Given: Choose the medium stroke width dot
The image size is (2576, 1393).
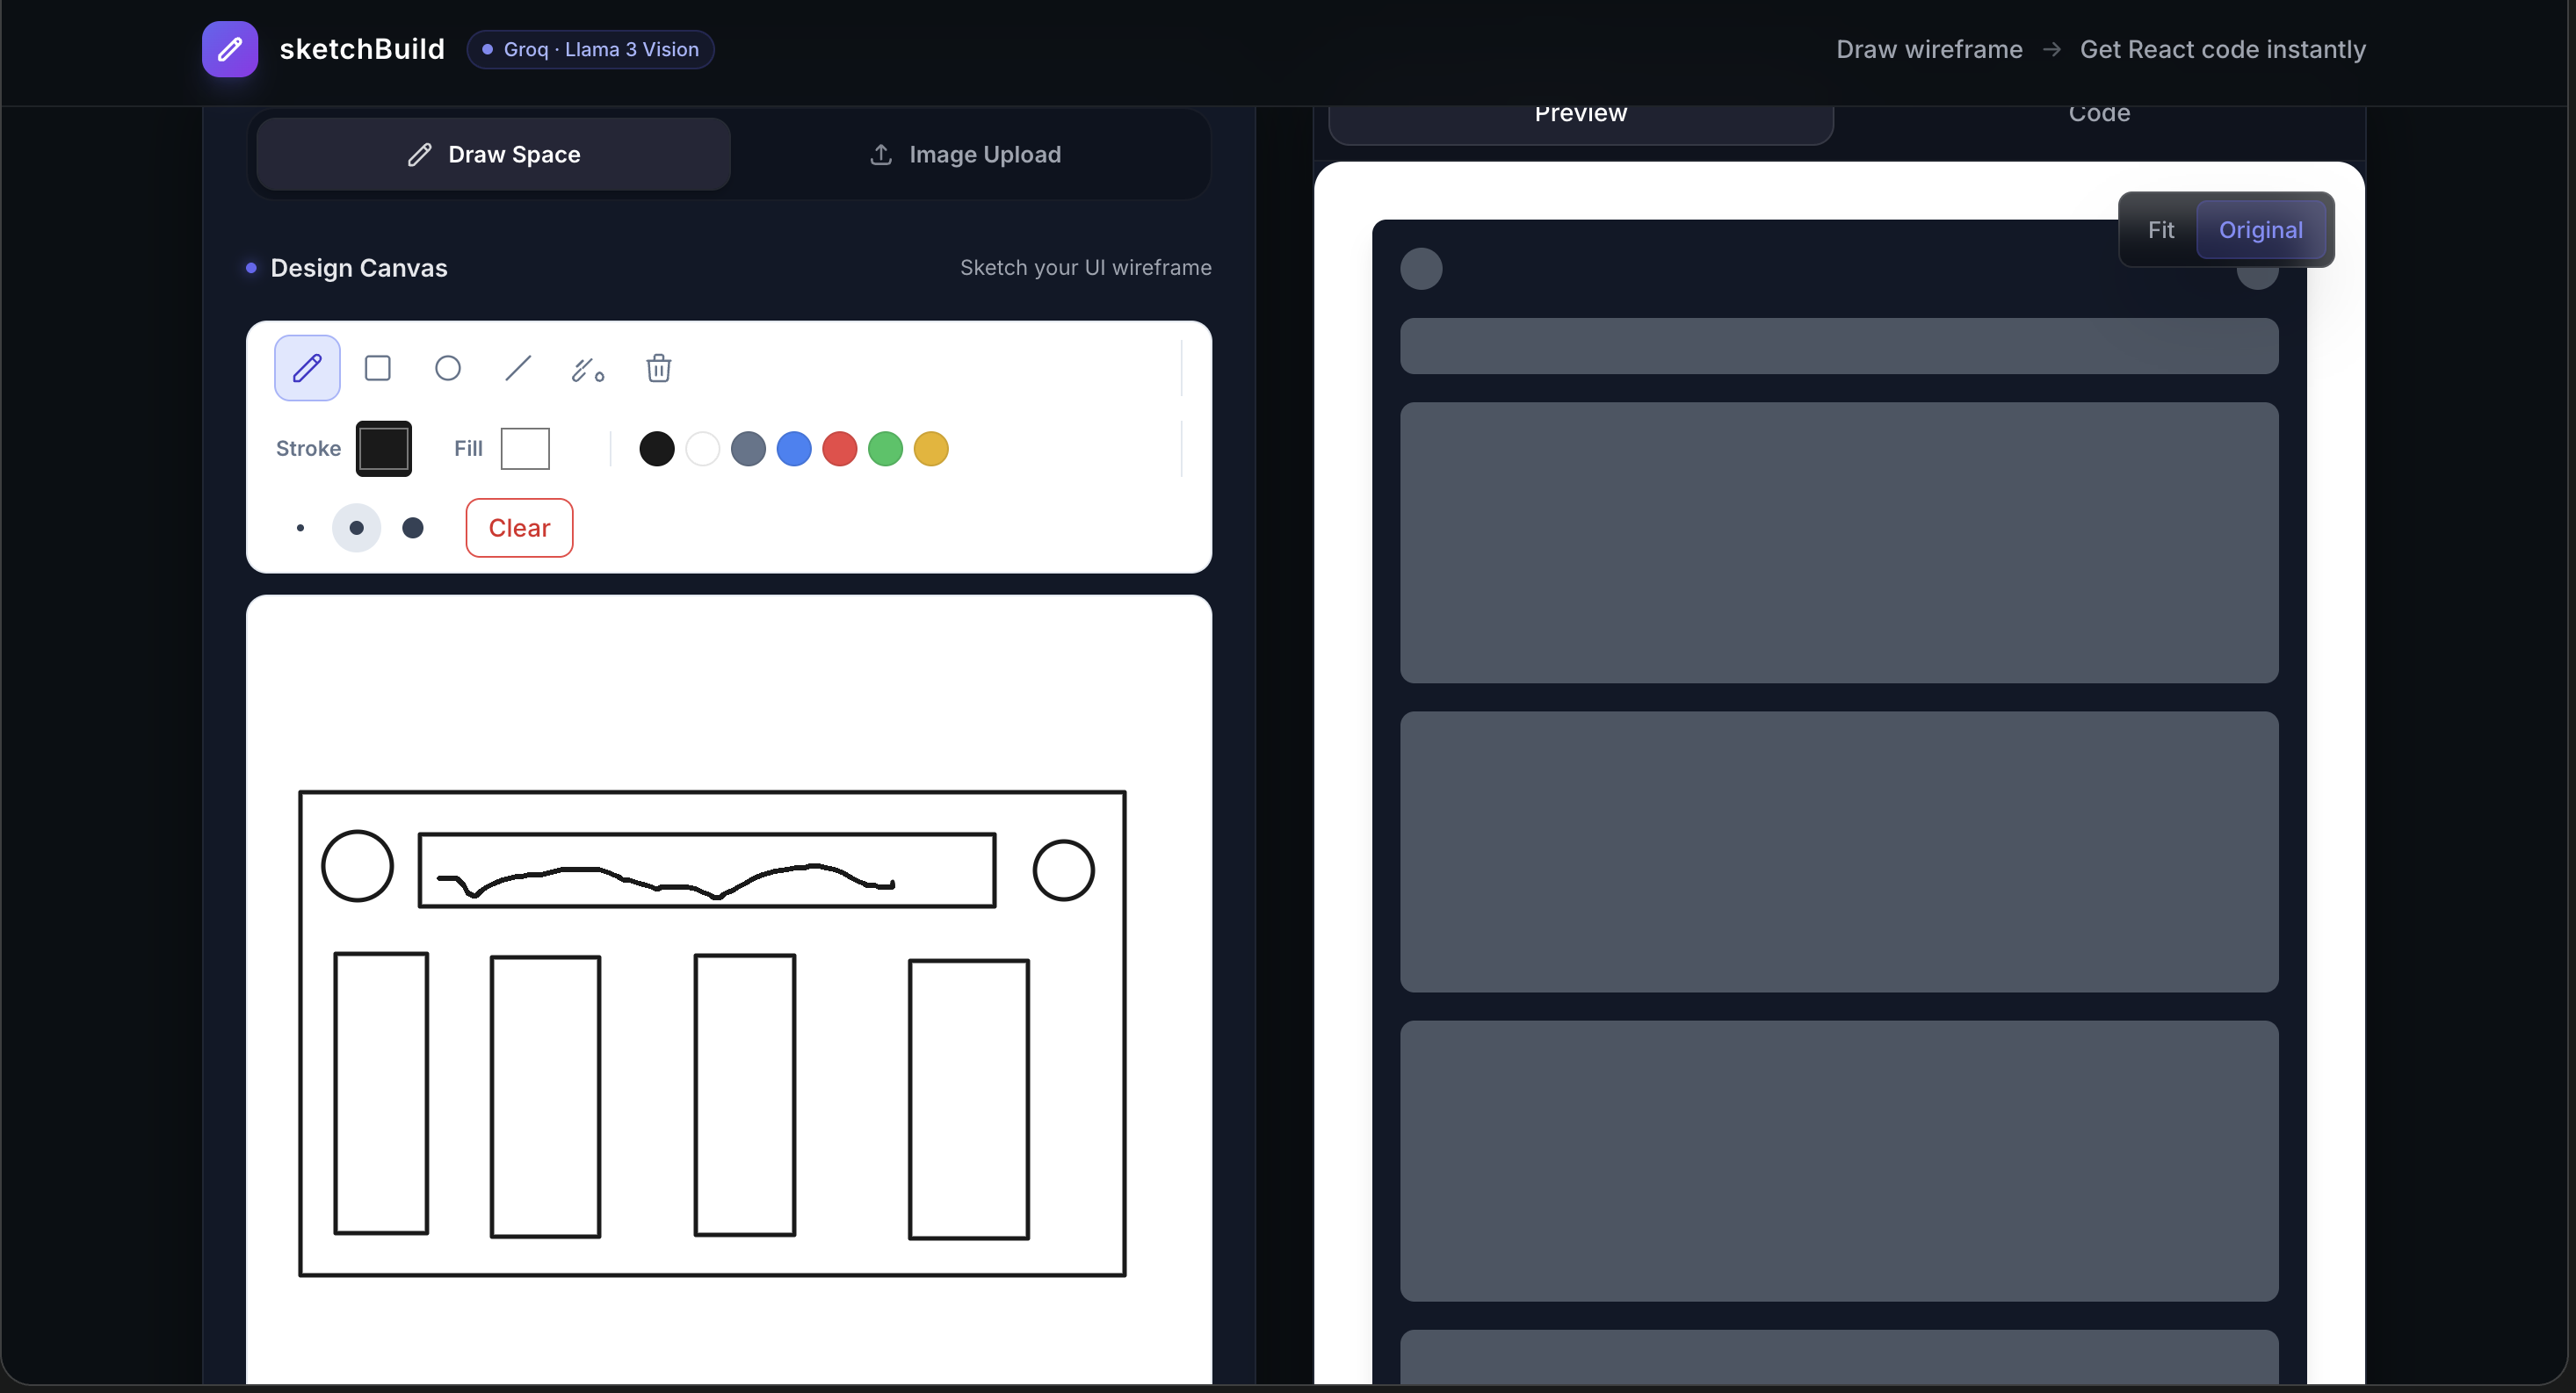Looking at the screenshot, I should [356, 528].
